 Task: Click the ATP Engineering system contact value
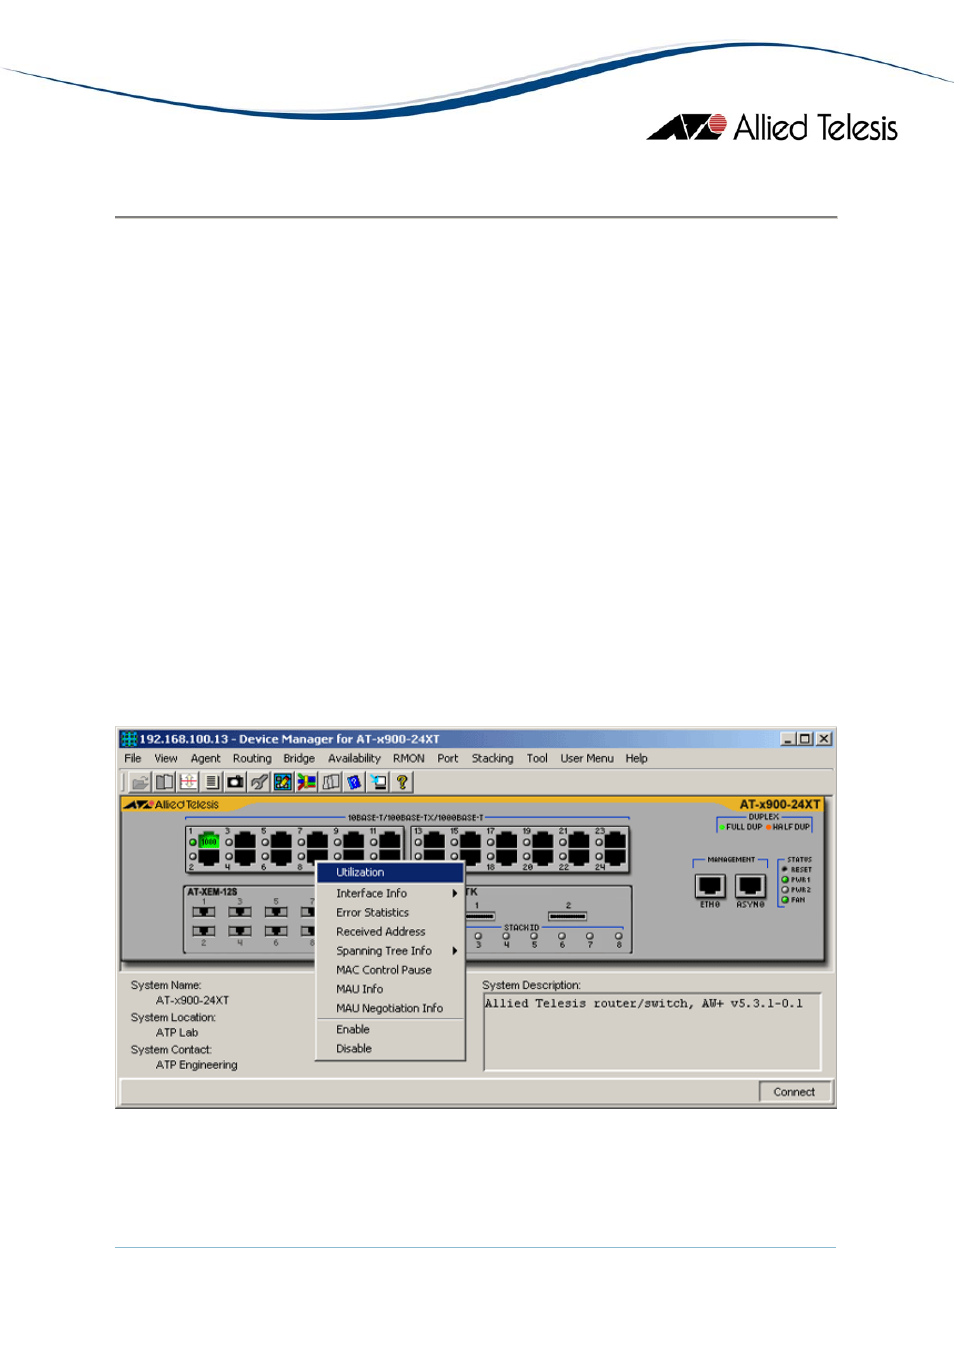pyautogui.click(x=197, y=1065)
